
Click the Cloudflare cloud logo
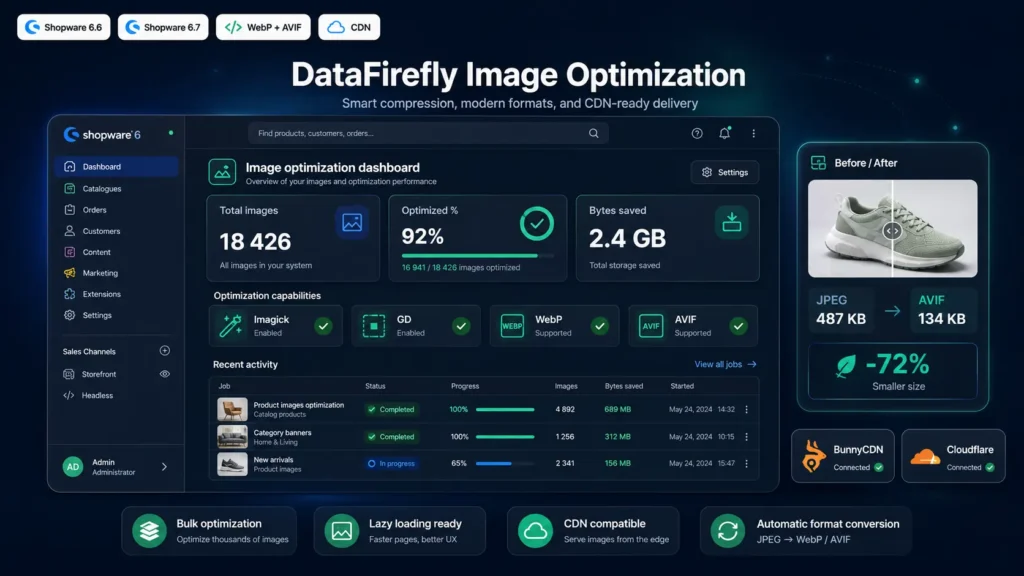(925, 456)
